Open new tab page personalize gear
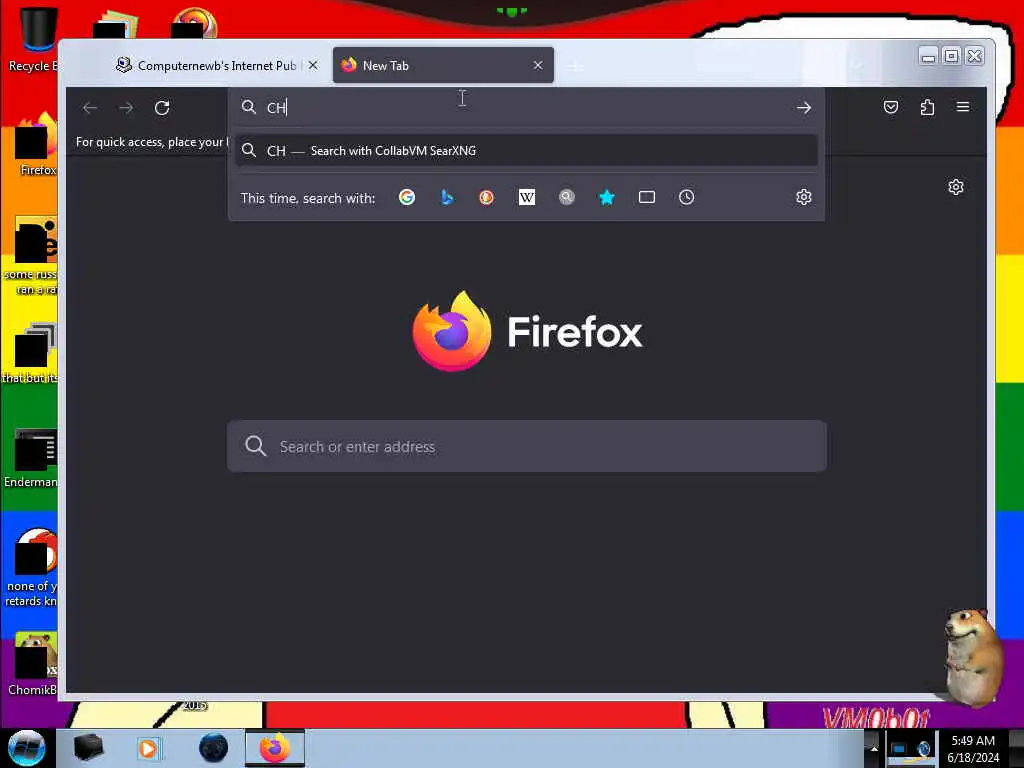This screenshot has width=1024, height=768. [956, 187]
